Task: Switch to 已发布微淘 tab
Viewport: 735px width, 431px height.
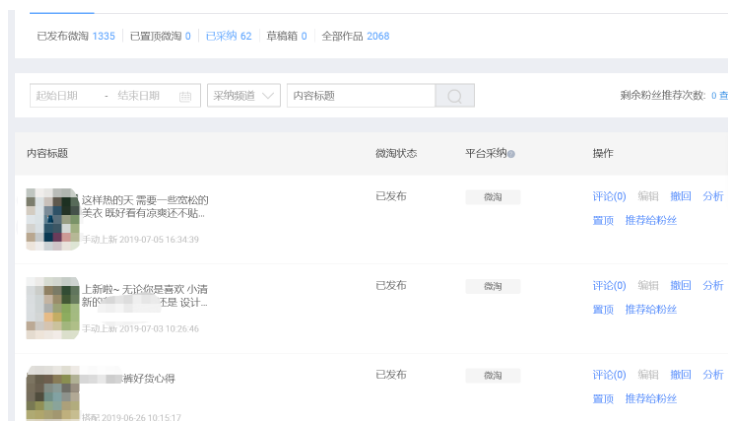Action: coord(76,36)
